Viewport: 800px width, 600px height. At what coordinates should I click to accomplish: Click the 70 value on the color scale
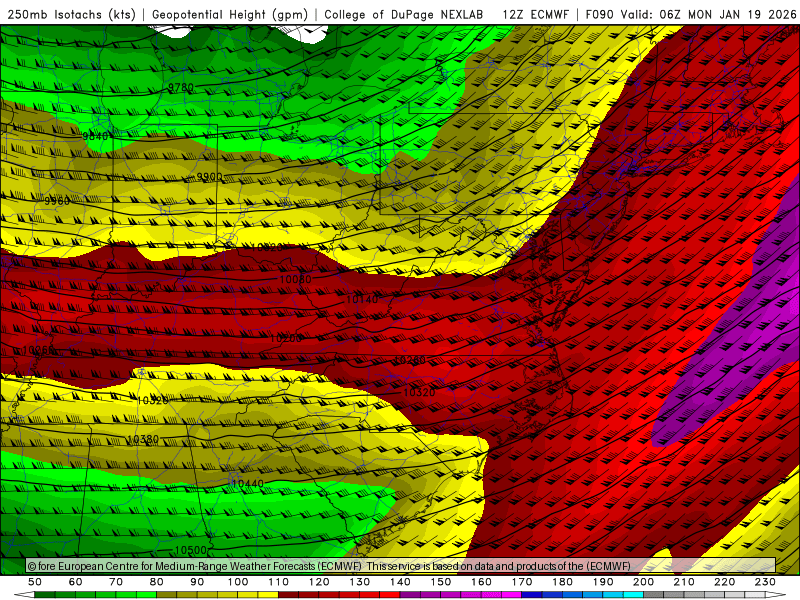click(116, 582)
